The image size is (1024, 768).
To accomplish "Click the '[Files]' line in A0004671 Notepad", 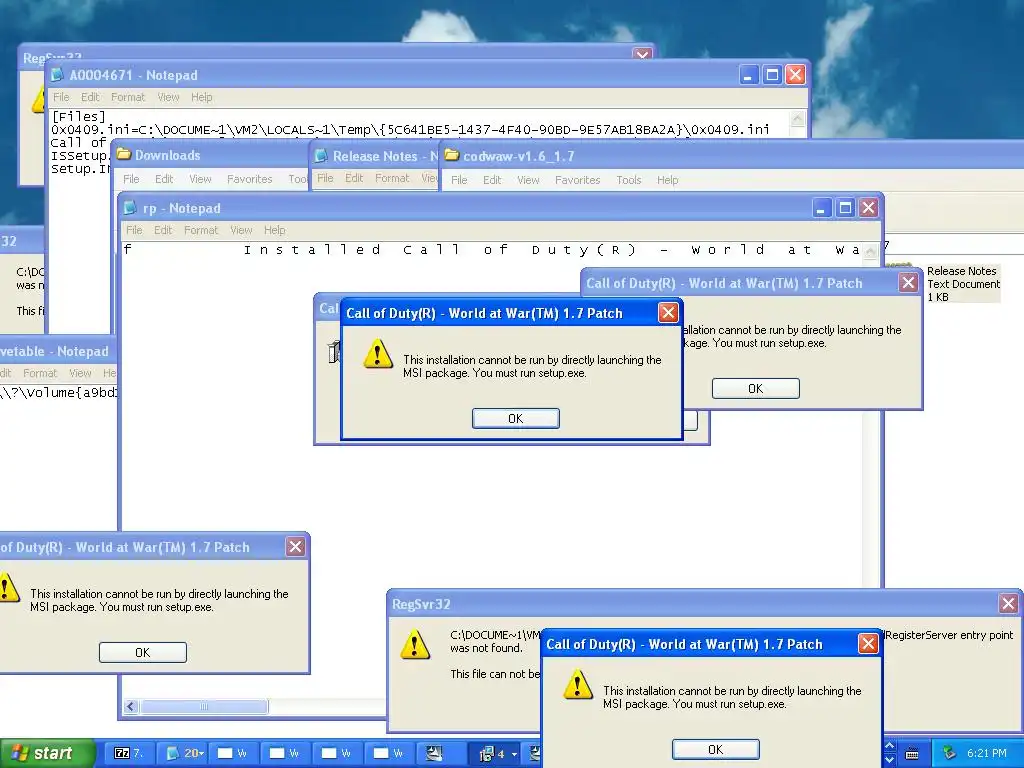I will click(78, 116).
